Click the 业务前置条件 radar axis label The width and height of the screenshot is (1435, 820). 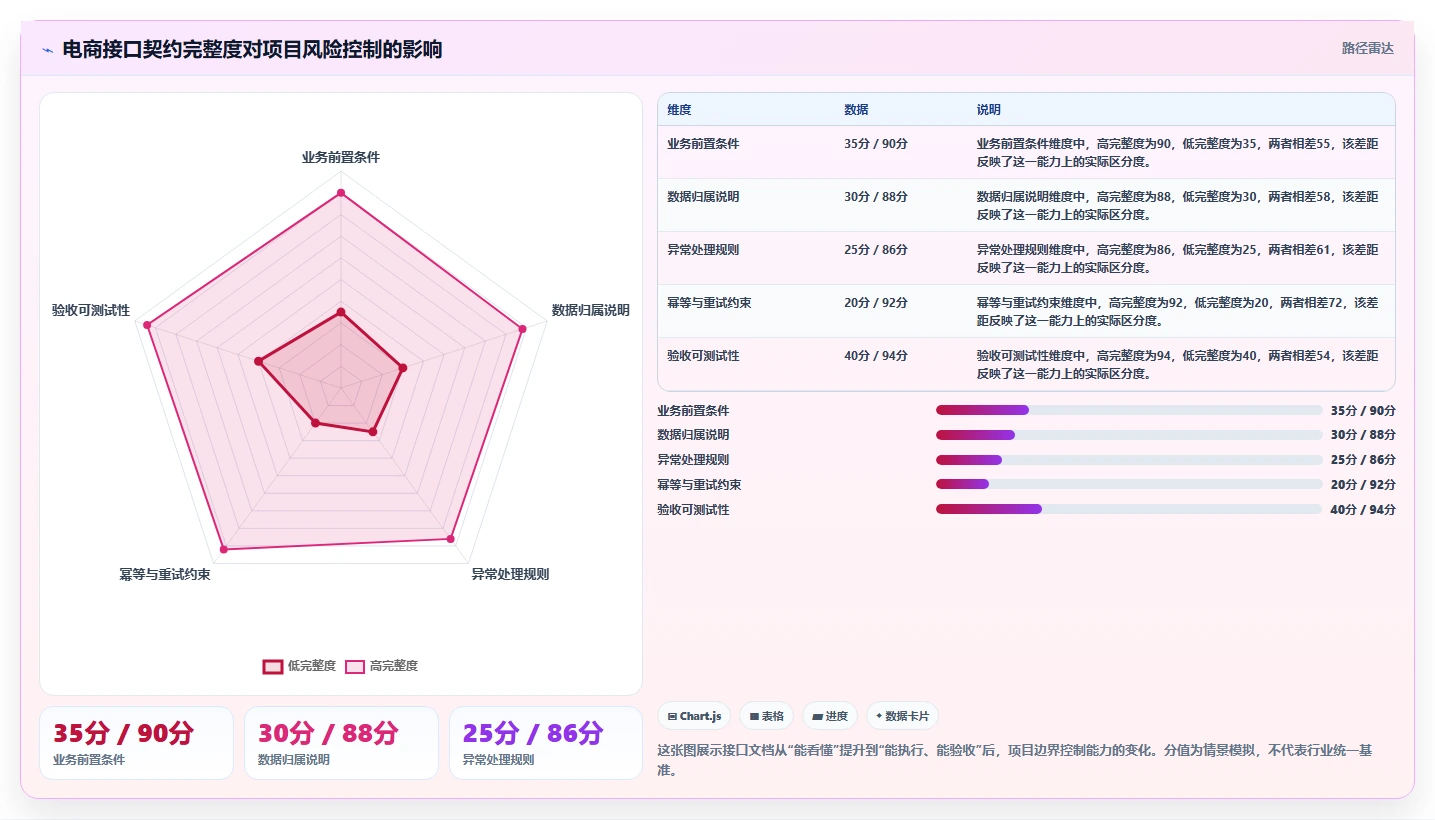(341, 157)
